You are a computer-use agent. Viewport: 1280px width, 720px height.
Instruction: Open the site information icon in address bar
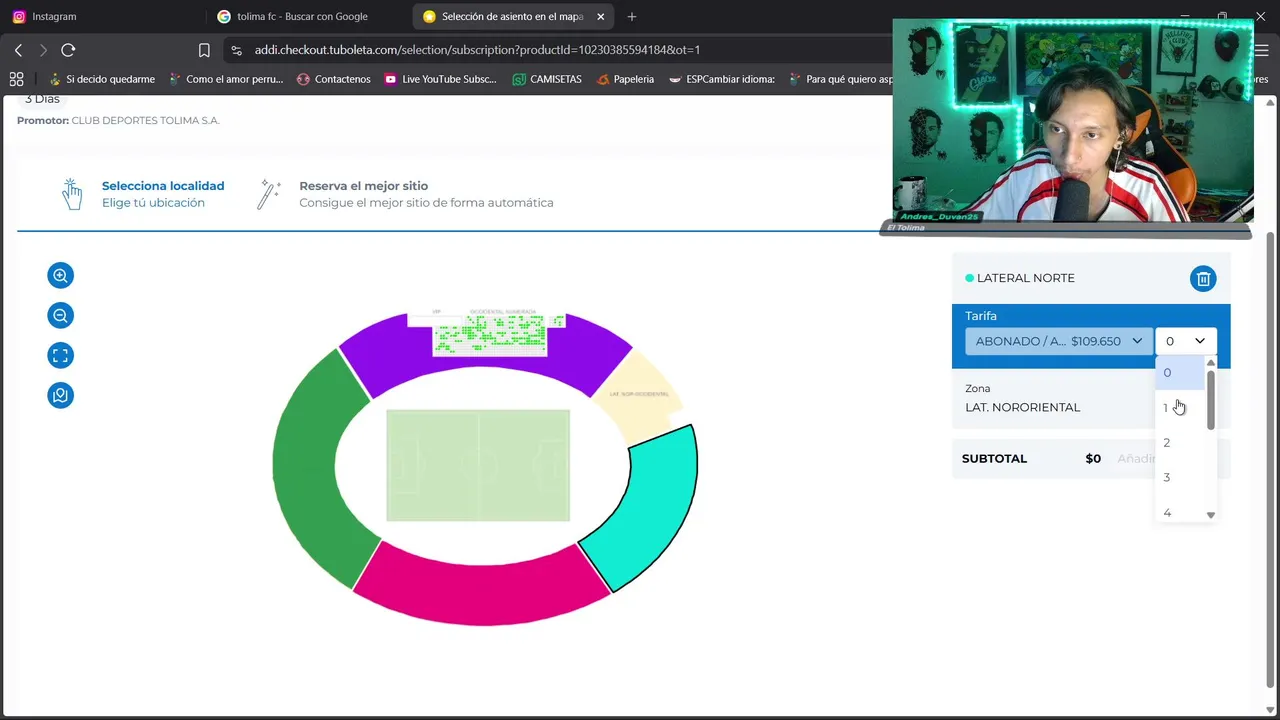click(x=236, y=50)
